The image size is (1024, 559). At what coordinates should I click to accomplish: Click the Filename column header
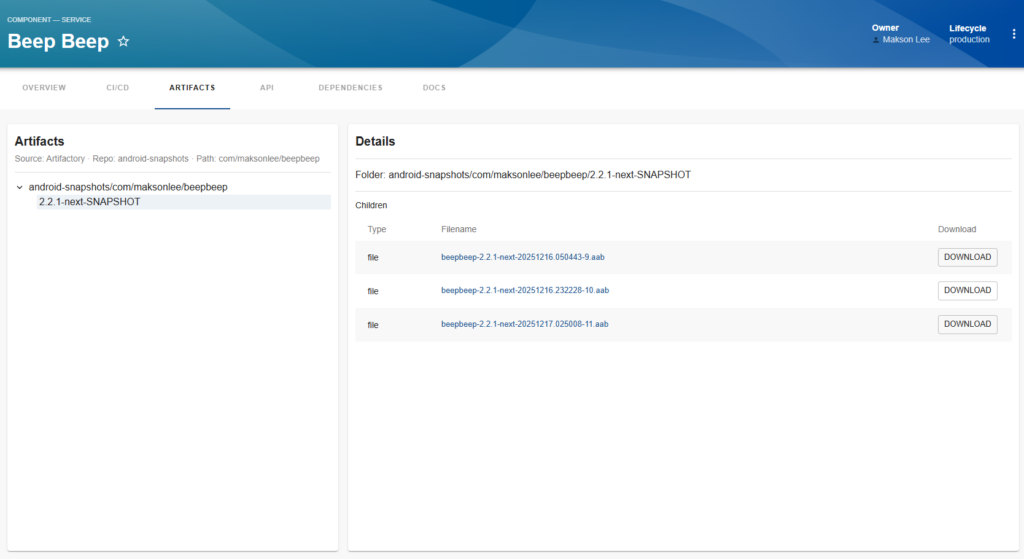[458, 229]
